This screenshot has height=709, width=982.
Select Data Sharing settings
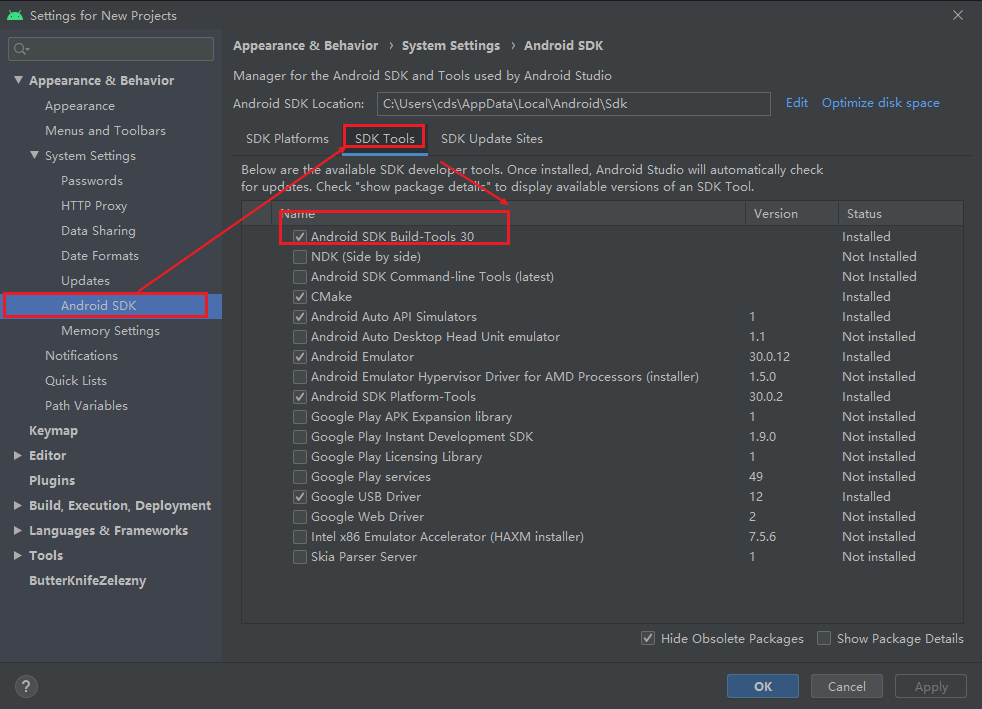[98, 231]
